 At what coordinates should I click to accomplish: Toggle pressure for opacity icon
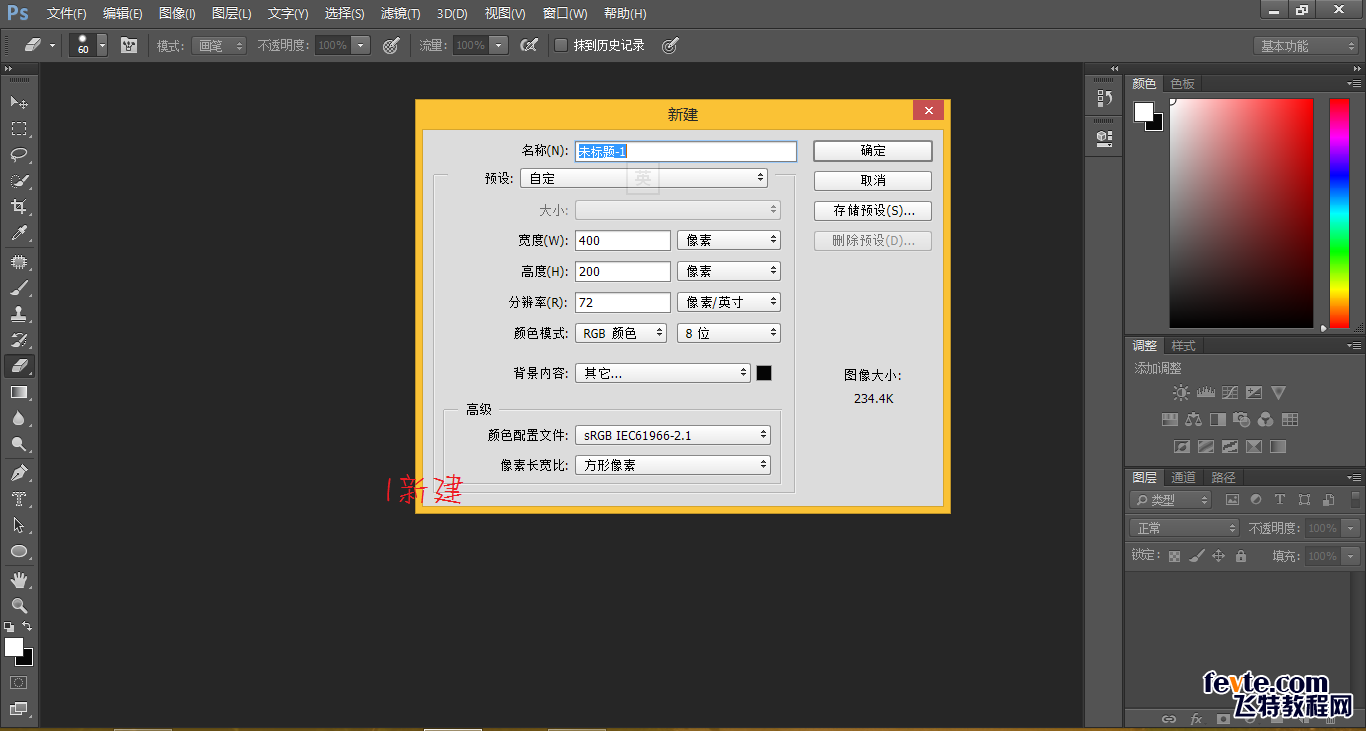pos(391,45)
